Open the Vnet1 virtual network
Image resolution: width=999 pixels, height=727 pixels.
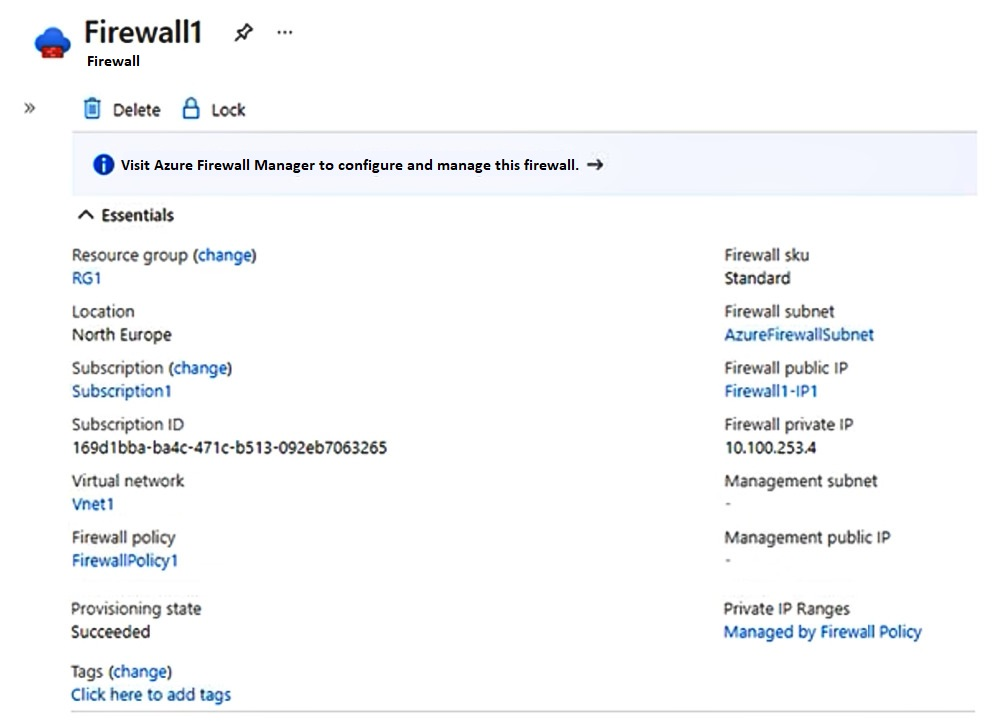point(93,504)
